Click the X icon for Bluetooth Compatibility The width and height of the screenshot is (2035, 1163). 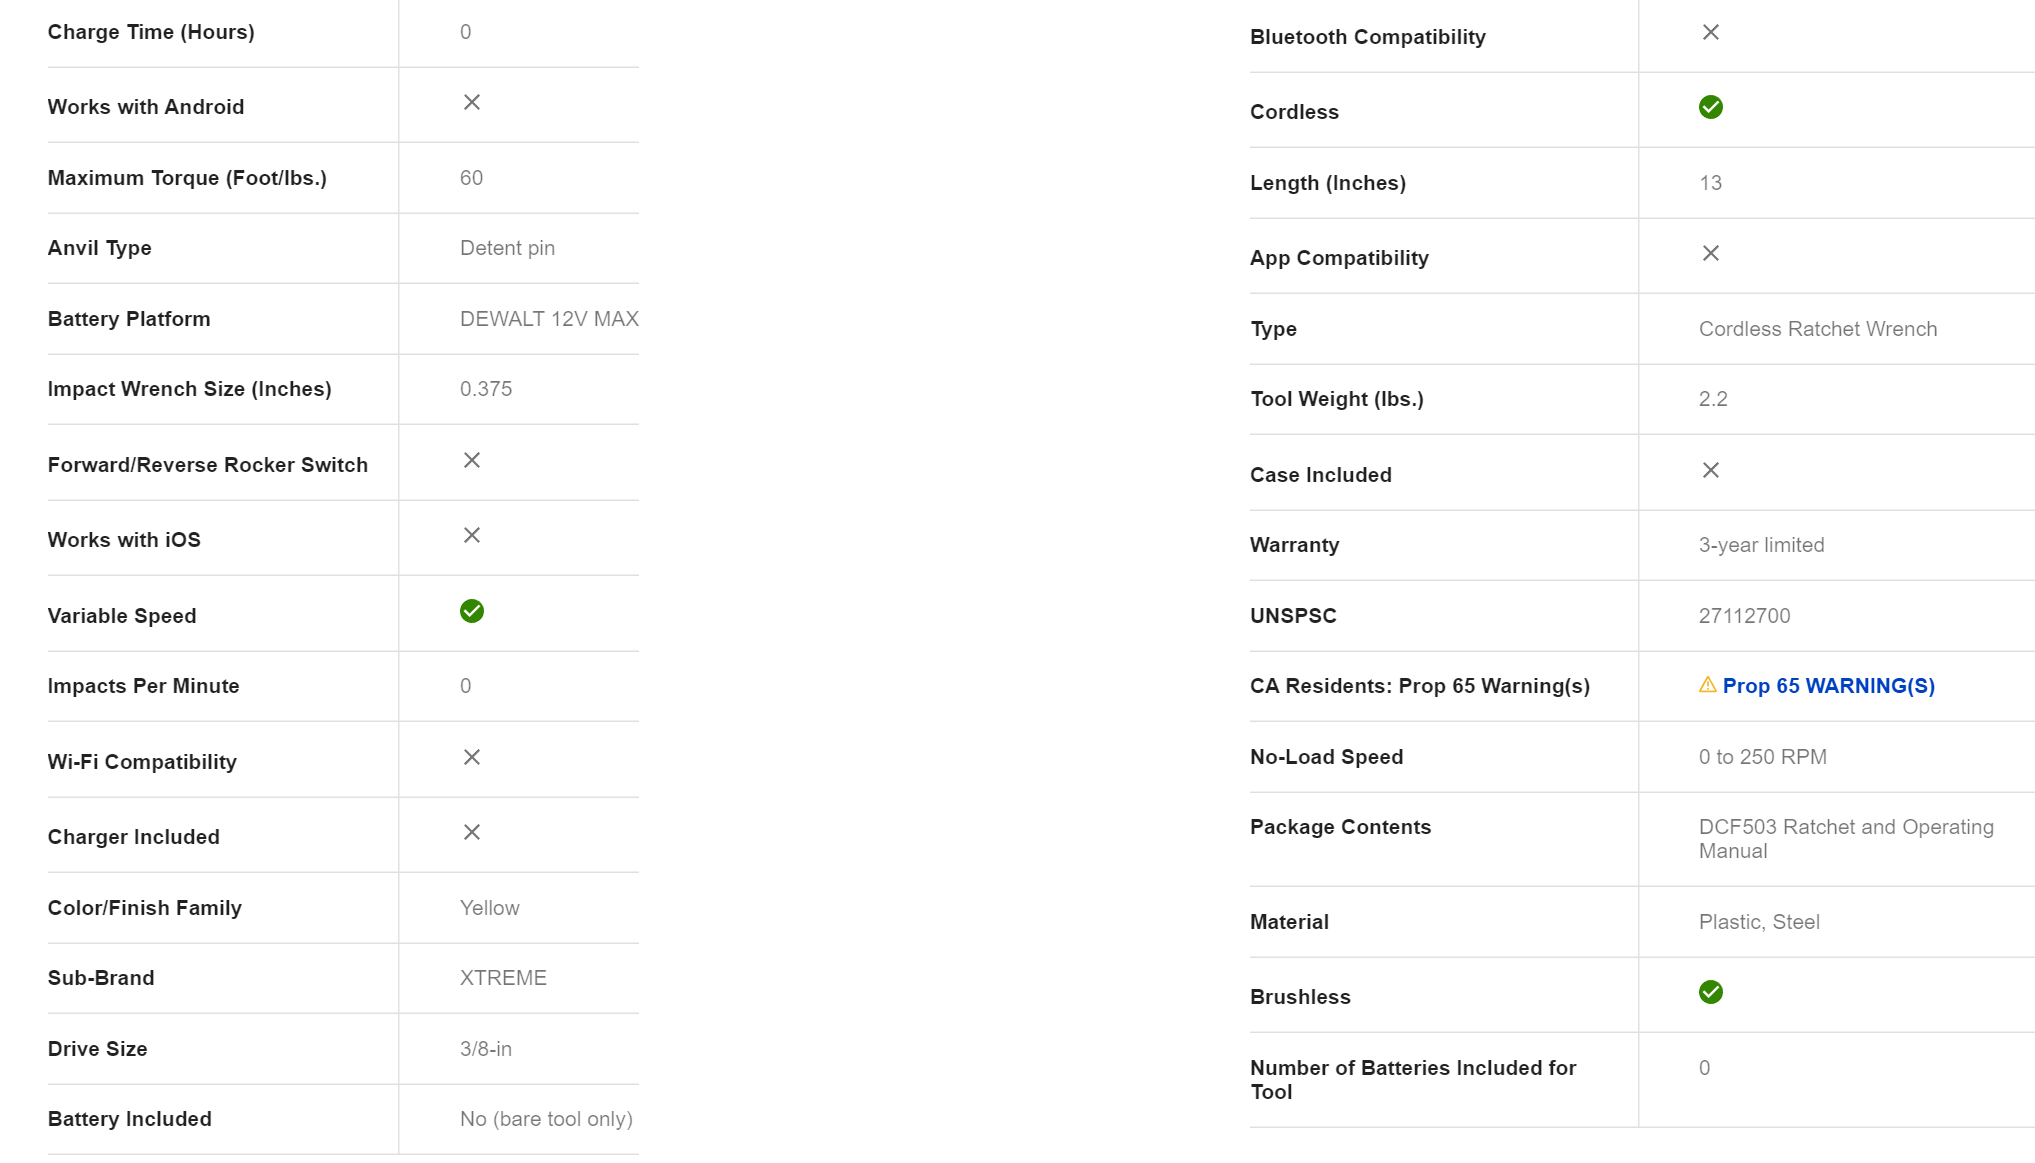click(1710, 32)
